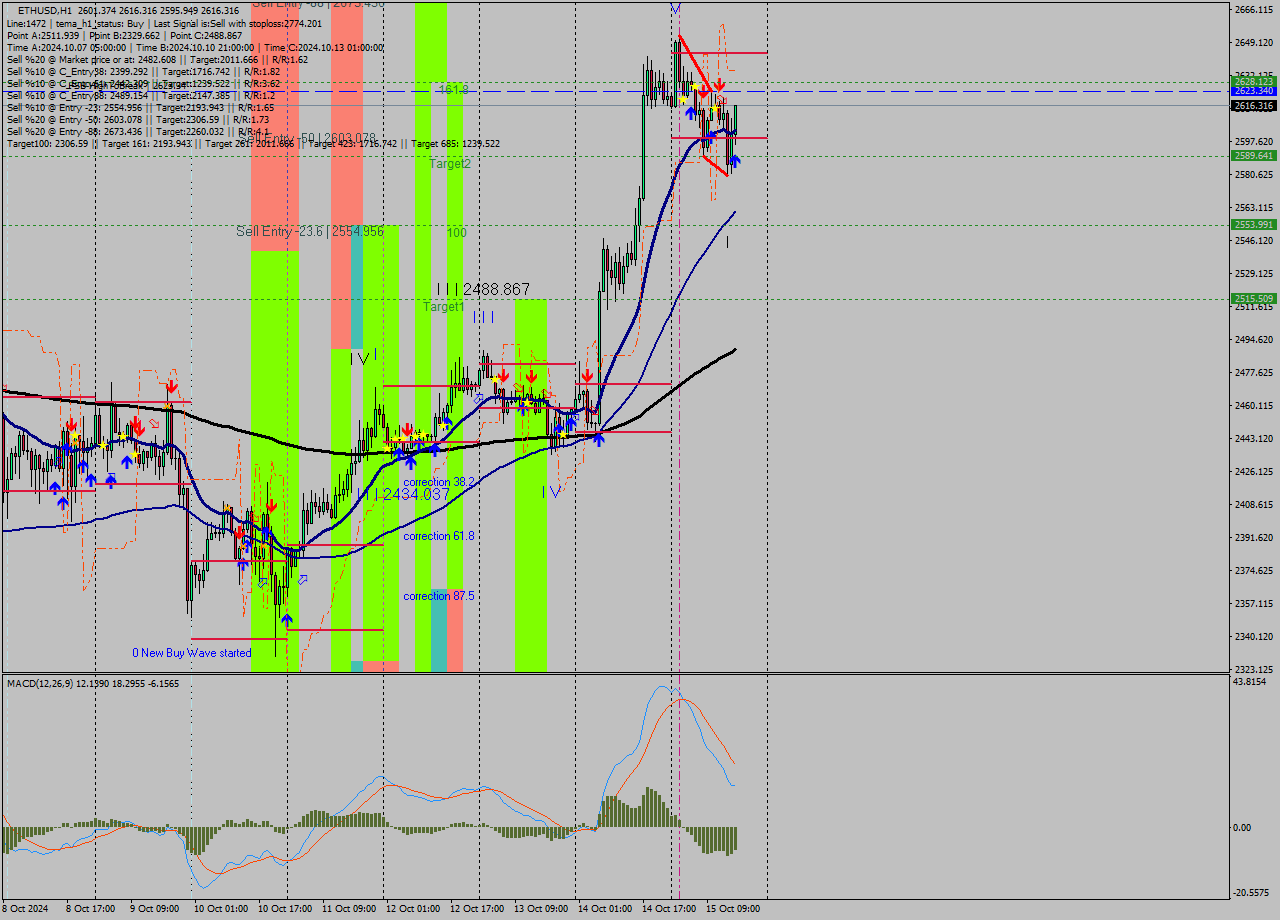Click the '13 Oct 09:00' time axis label
This screenshot has width=1280, height=920.
[541, 909]
